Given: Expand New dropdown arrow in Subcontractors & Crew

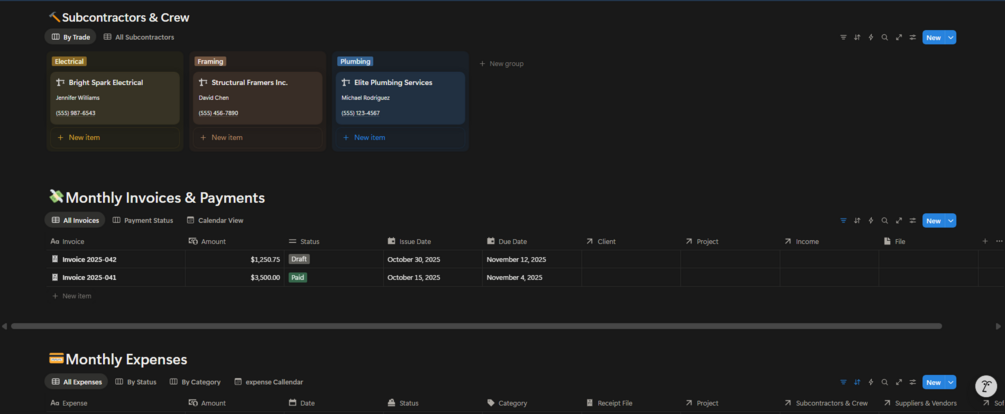Looking at the screenshot, I should pyautogui.click(x=951, y=37).
